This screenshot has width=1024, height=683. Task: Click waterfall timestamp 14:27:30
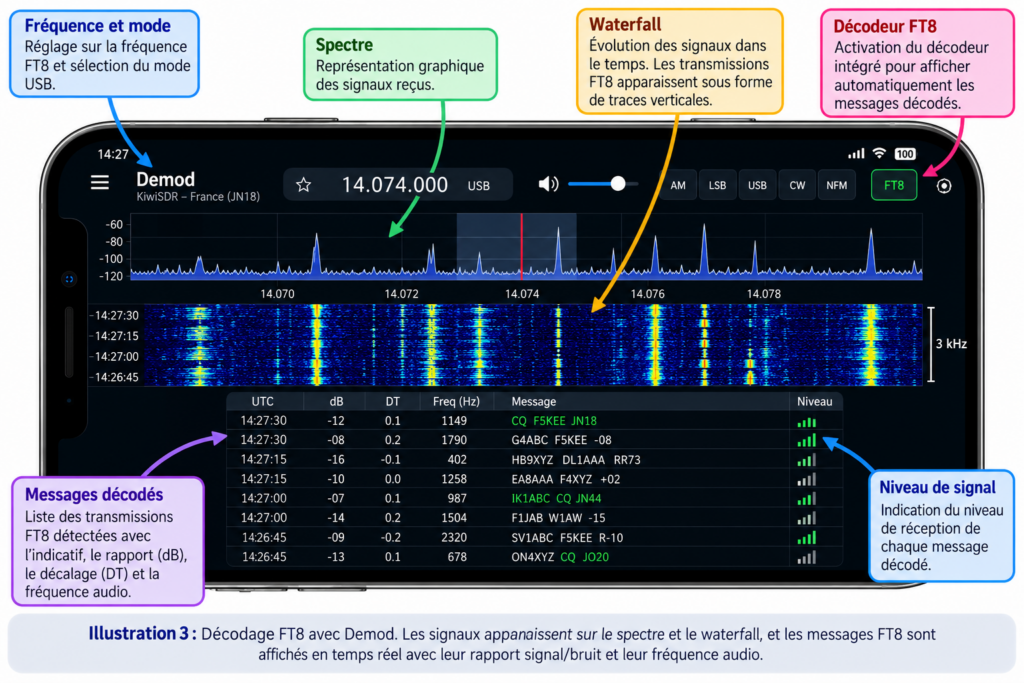116,316
